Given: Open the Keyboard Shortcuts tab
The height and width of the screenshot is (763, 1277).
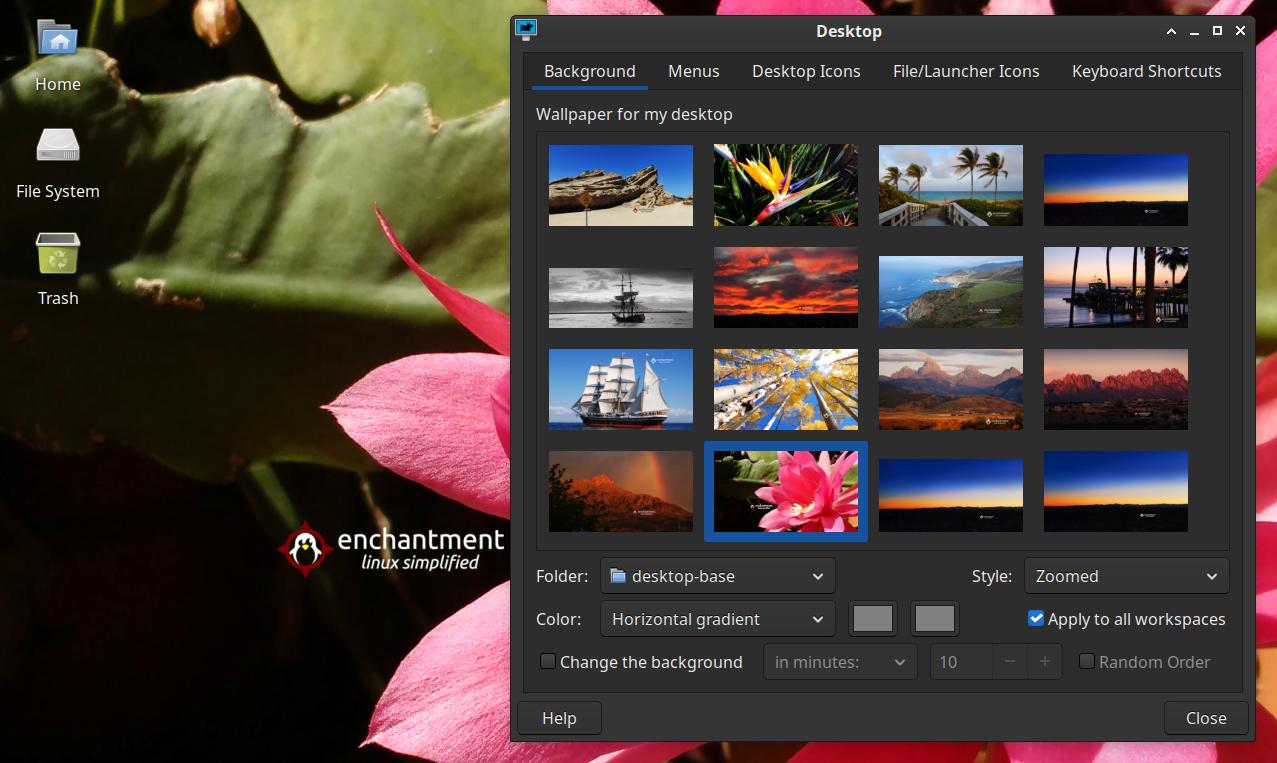Looking at the screenshot, I should pos(1147,71).
